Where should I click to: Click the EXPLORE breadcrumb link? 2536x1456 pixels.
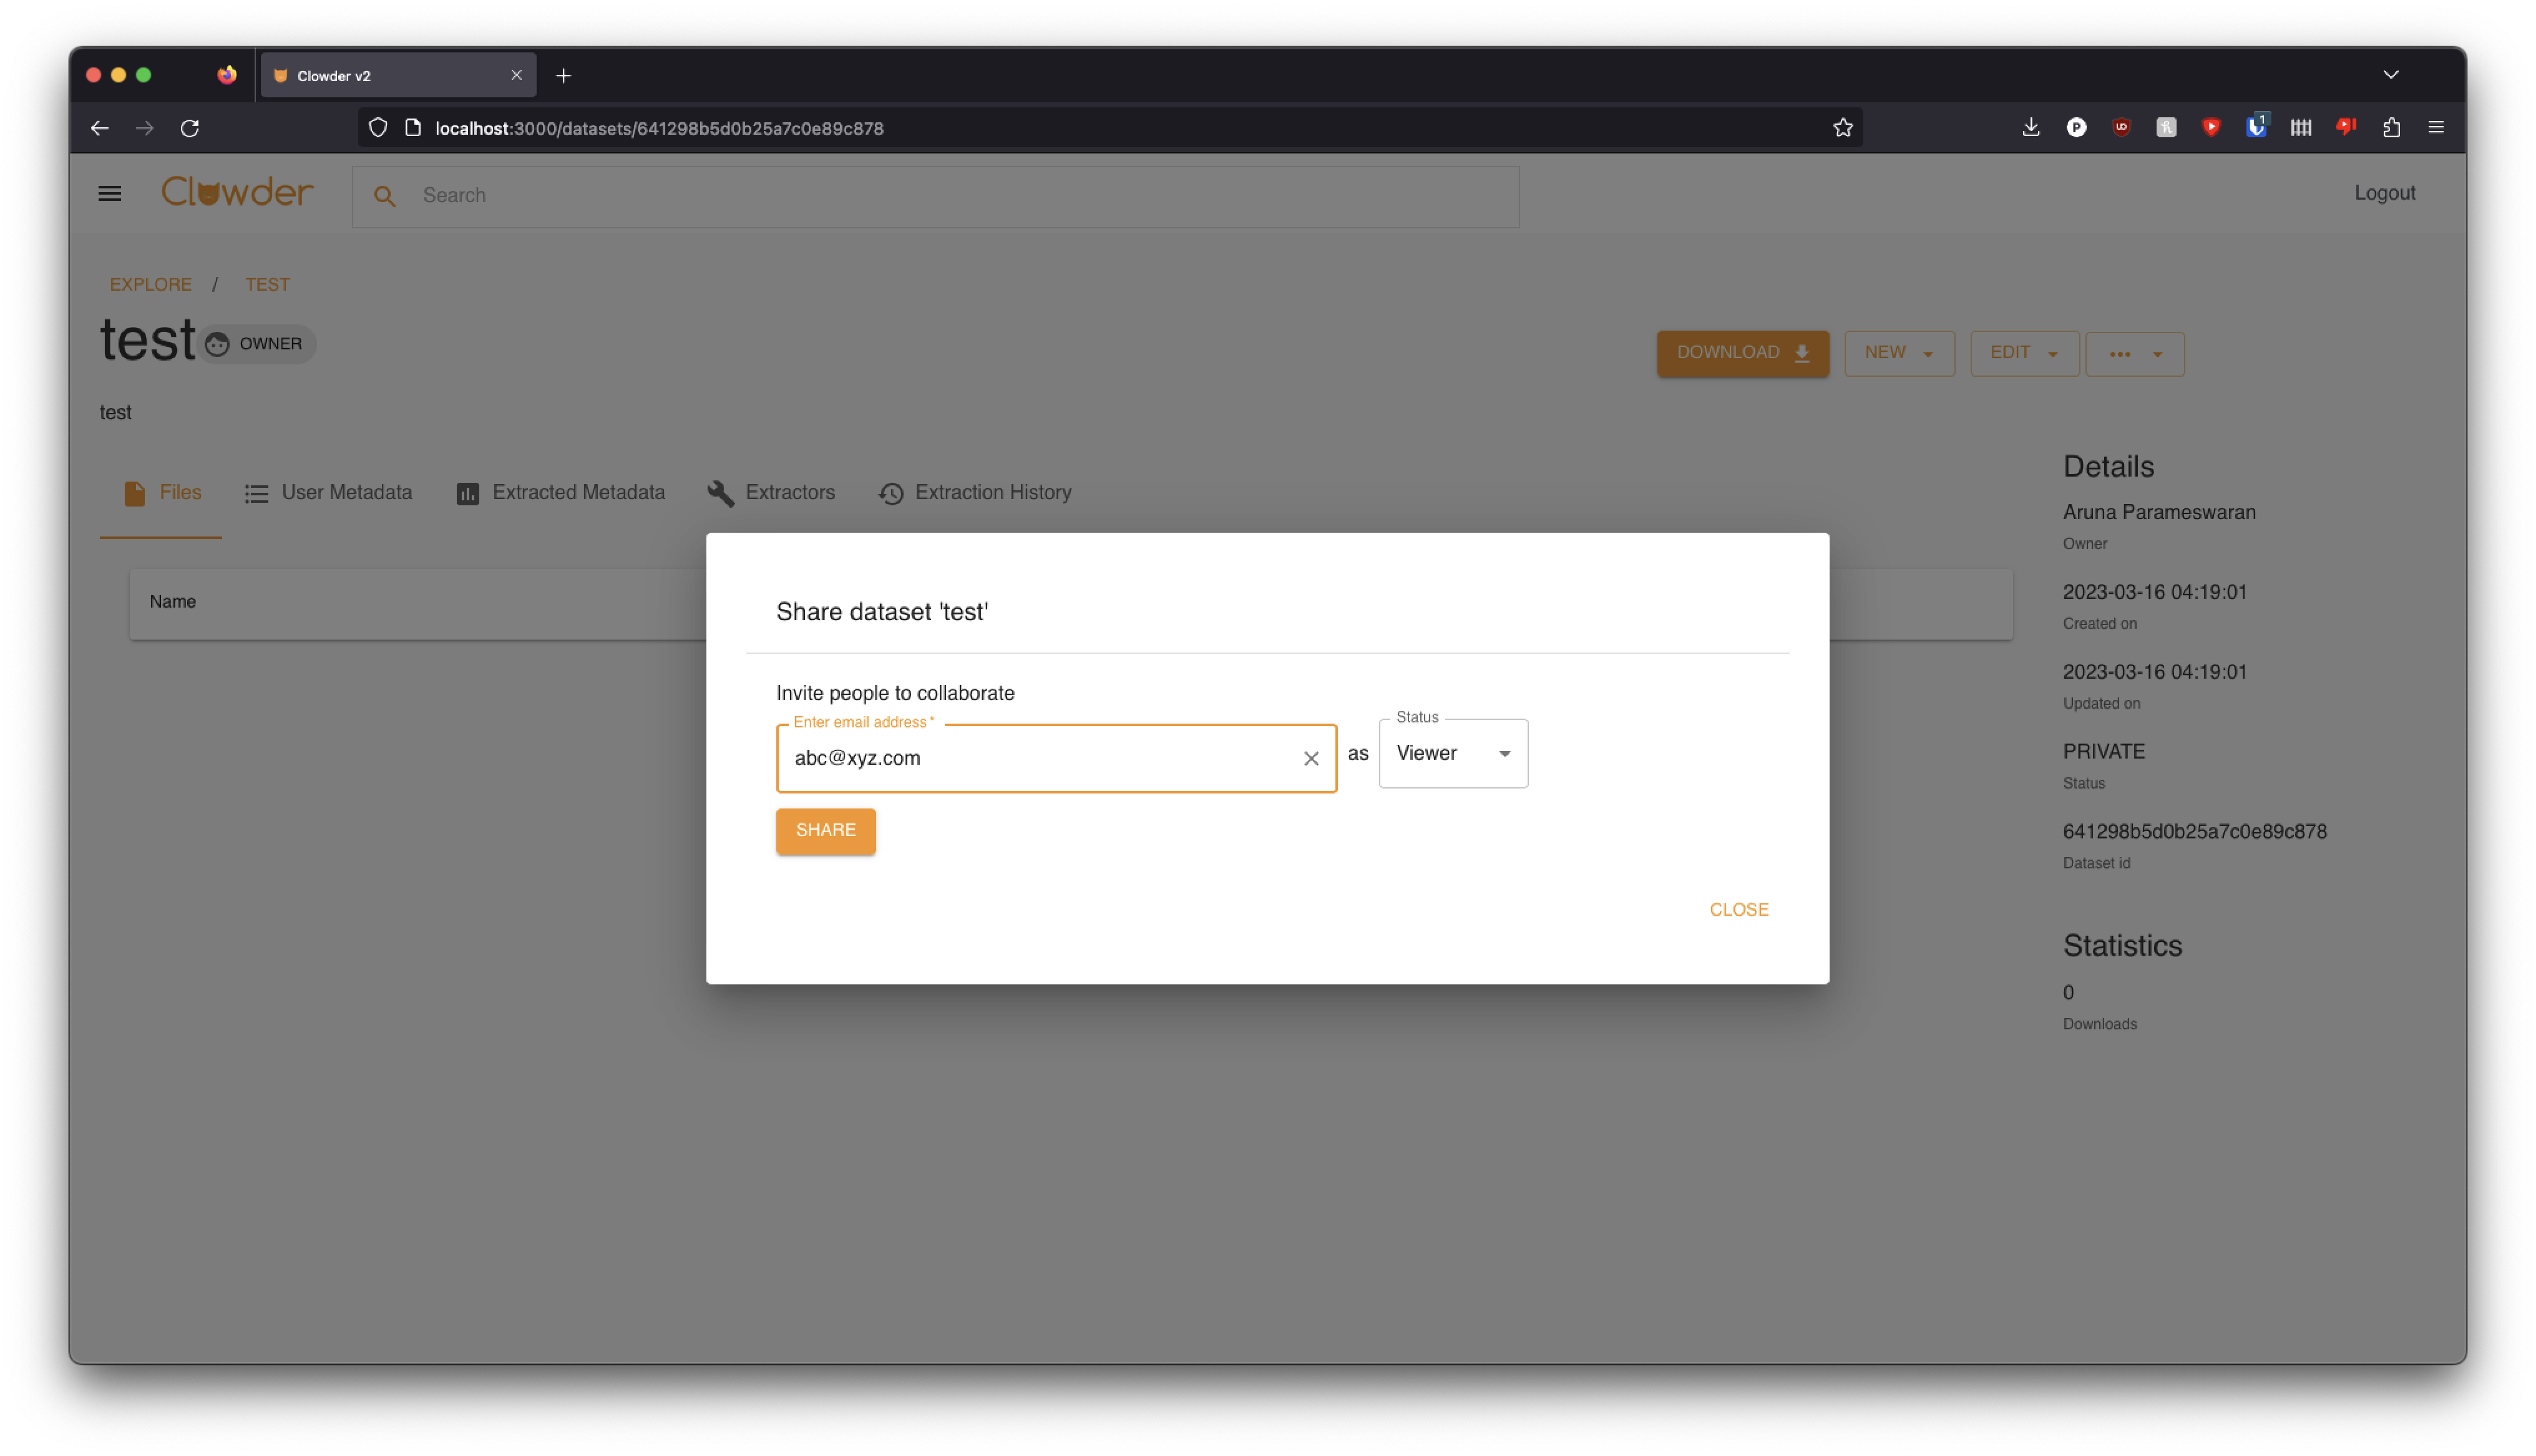coord(151,285)
